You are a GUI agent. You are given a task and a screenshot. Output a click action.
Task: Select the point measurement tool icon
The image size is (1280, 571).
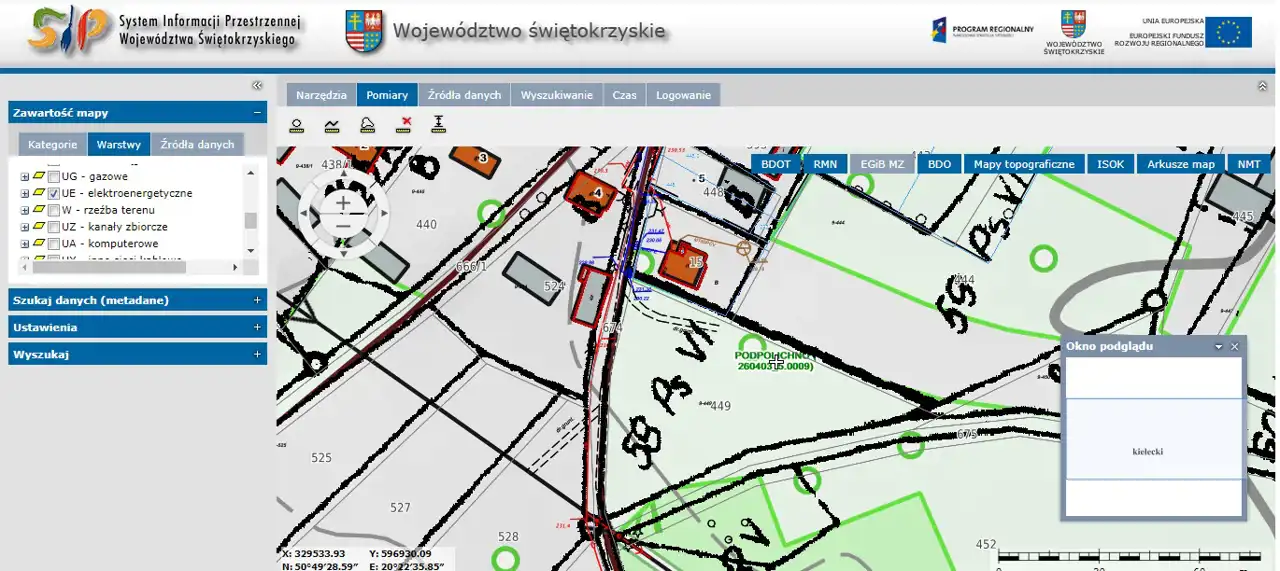pyautogui.click(x=297, y=125)
